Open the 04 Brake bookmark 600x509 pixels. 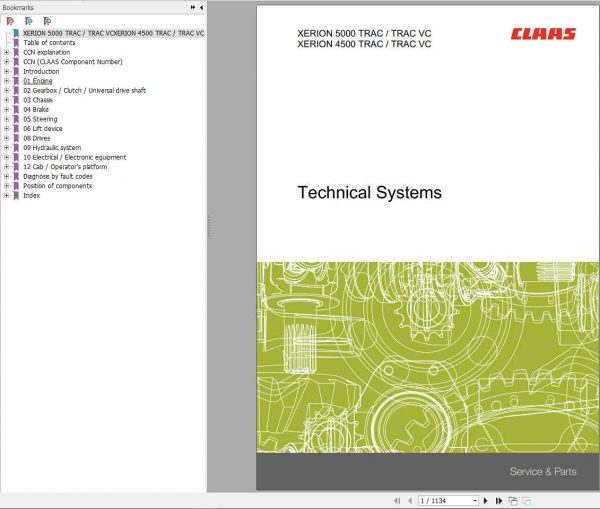click(36, 109)
